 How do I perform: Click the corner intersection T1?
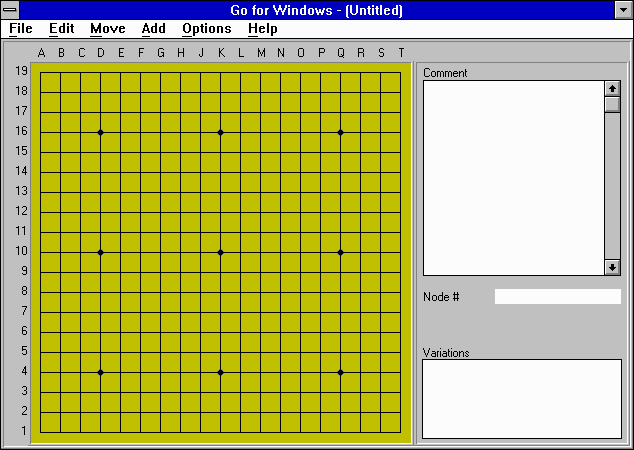click(400, 432)
